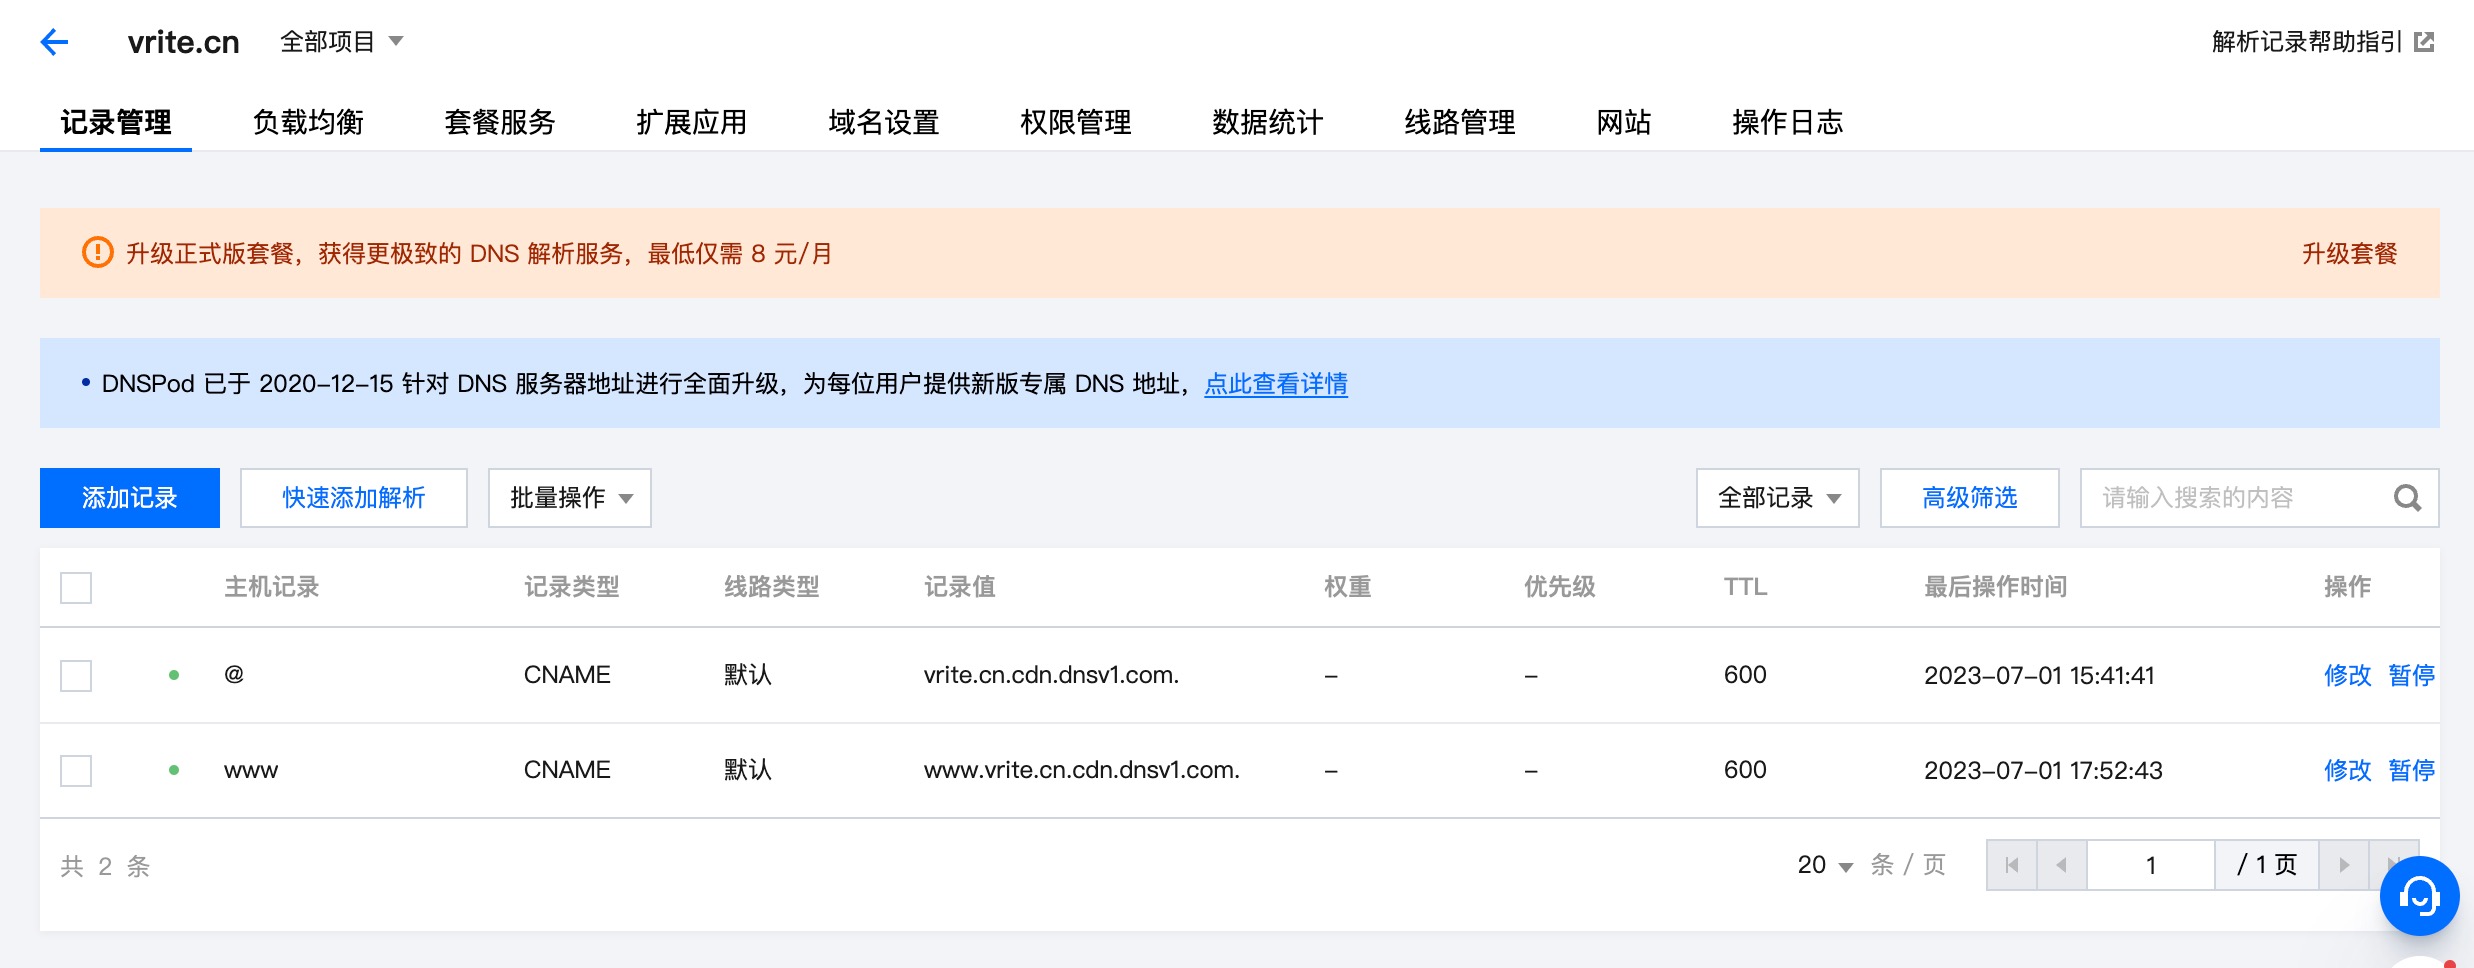Screen dimensions: 2474x968
Task: Select the checkbox for the www record row
Action: [x=75, y=770]
